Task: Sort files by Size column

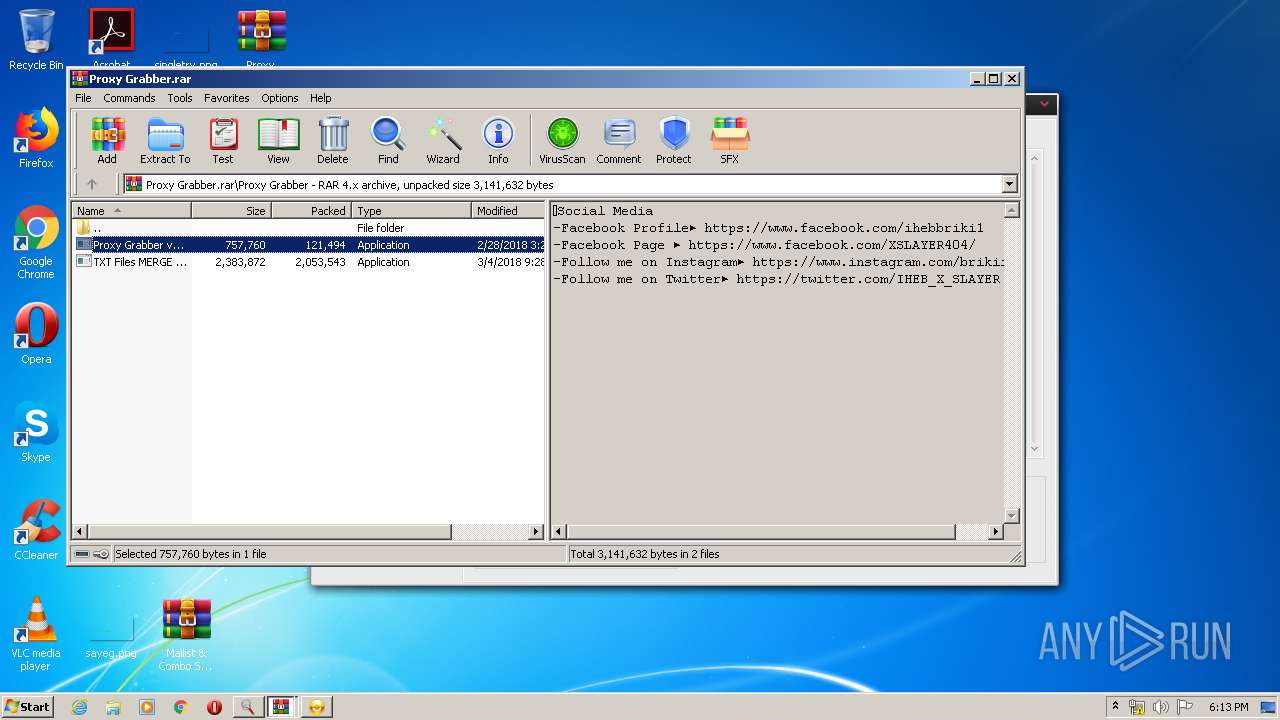Action: click(x=231, y=211)
